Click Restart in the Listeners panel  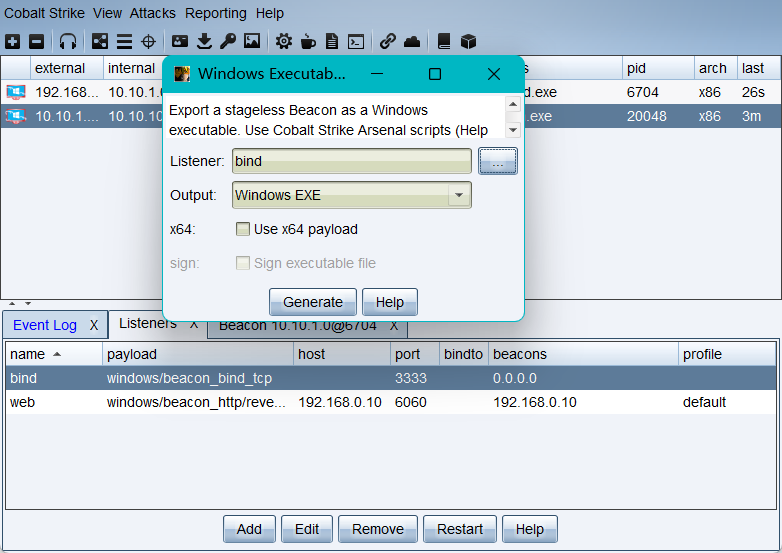tap(460, 529)
